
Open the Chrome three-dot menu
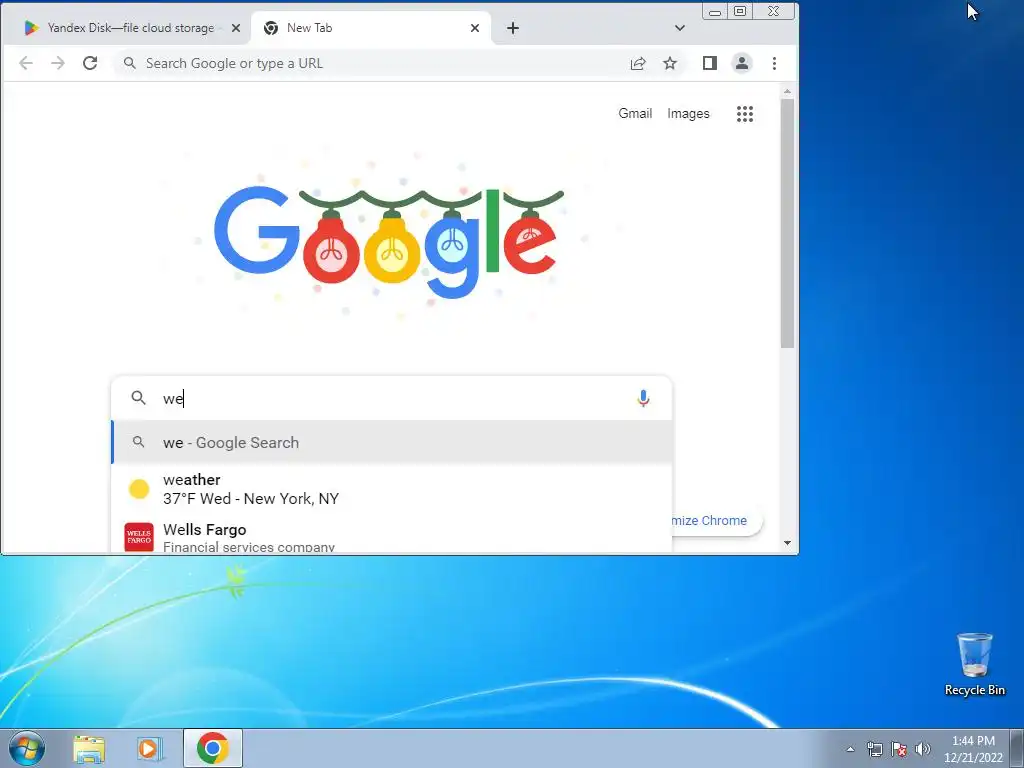775,63
